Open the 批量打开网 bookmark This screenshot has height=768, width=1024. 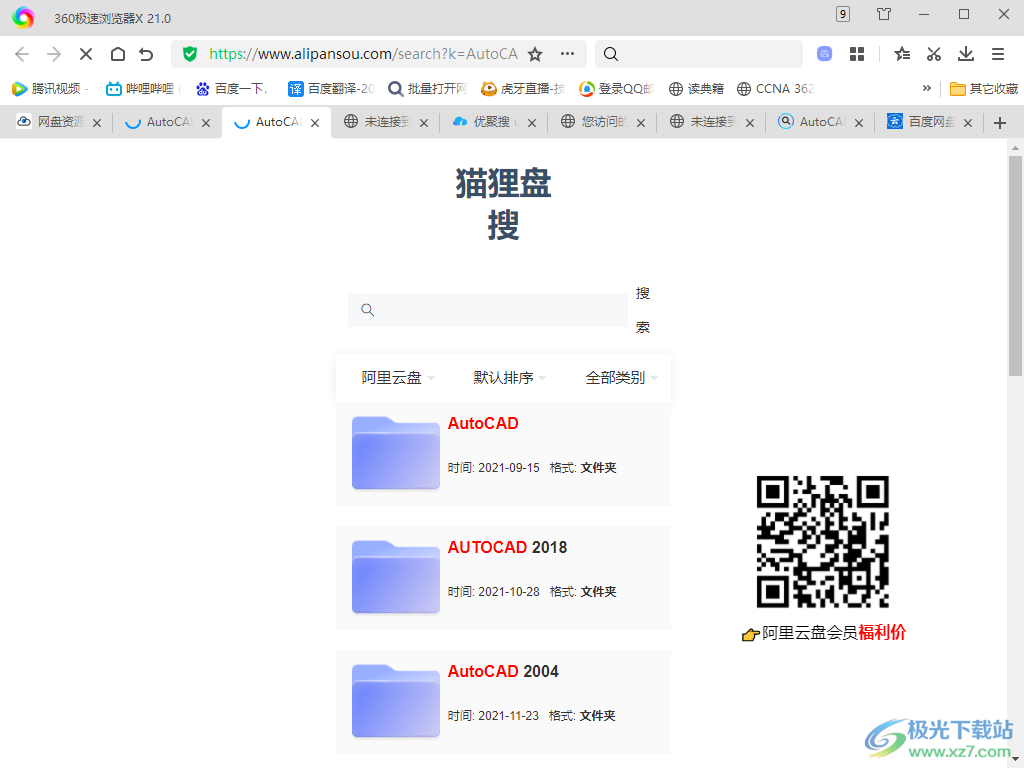428,89
